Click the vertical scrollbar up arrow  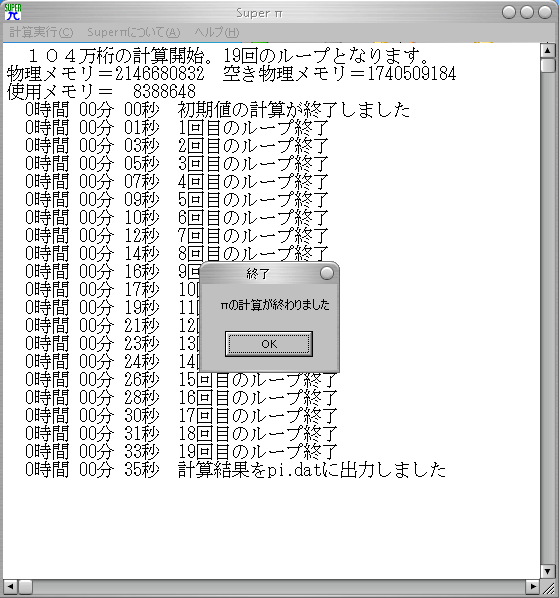click(x=548, y=50)
